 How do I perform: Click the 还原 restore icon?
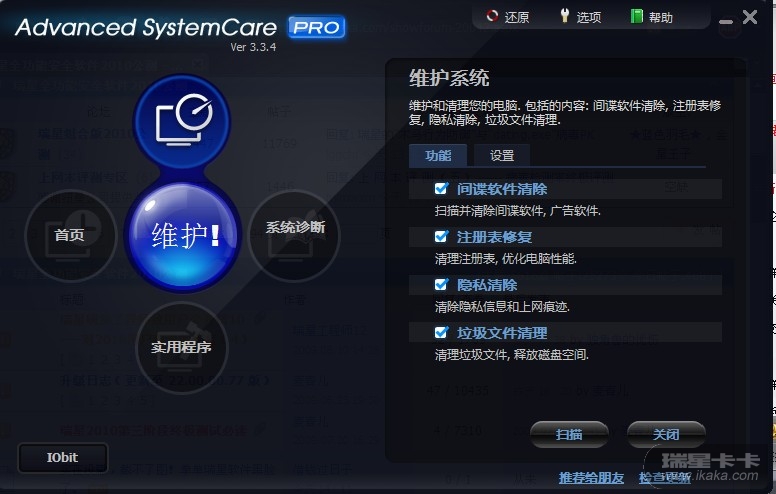point(492,16)
